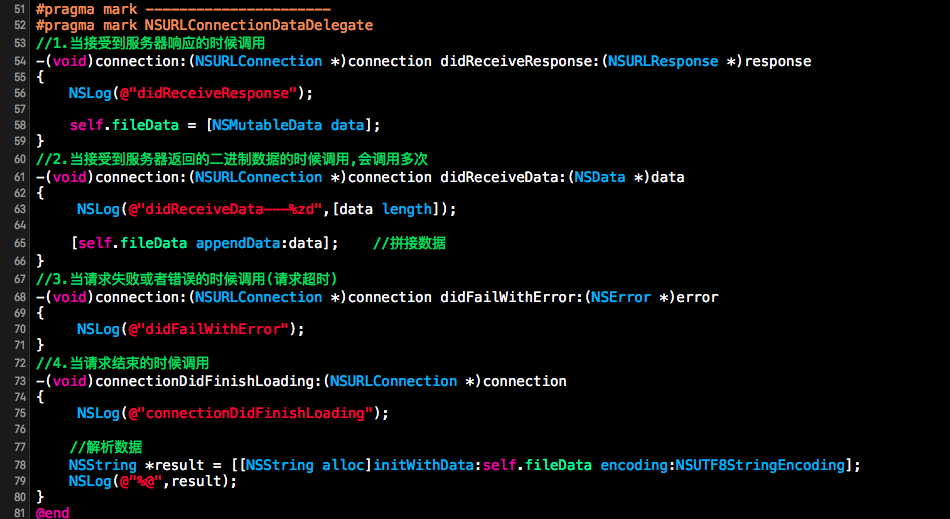Viewport: 950px width, 519px height.
Task: Click the string @"didFailWithError"
Action: (210, 329)
